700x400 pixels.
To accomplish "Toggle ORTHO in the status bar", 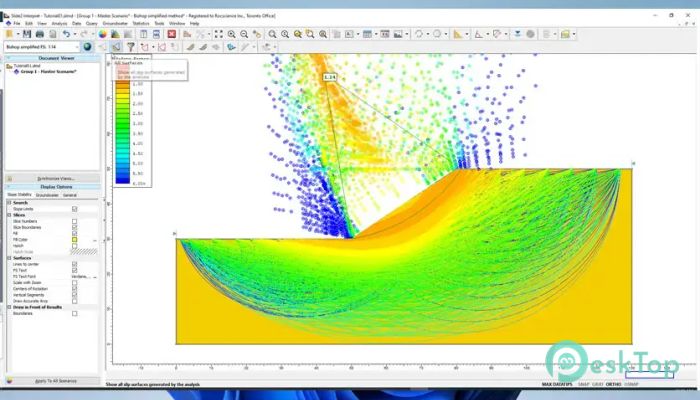I will coord(613,384).
